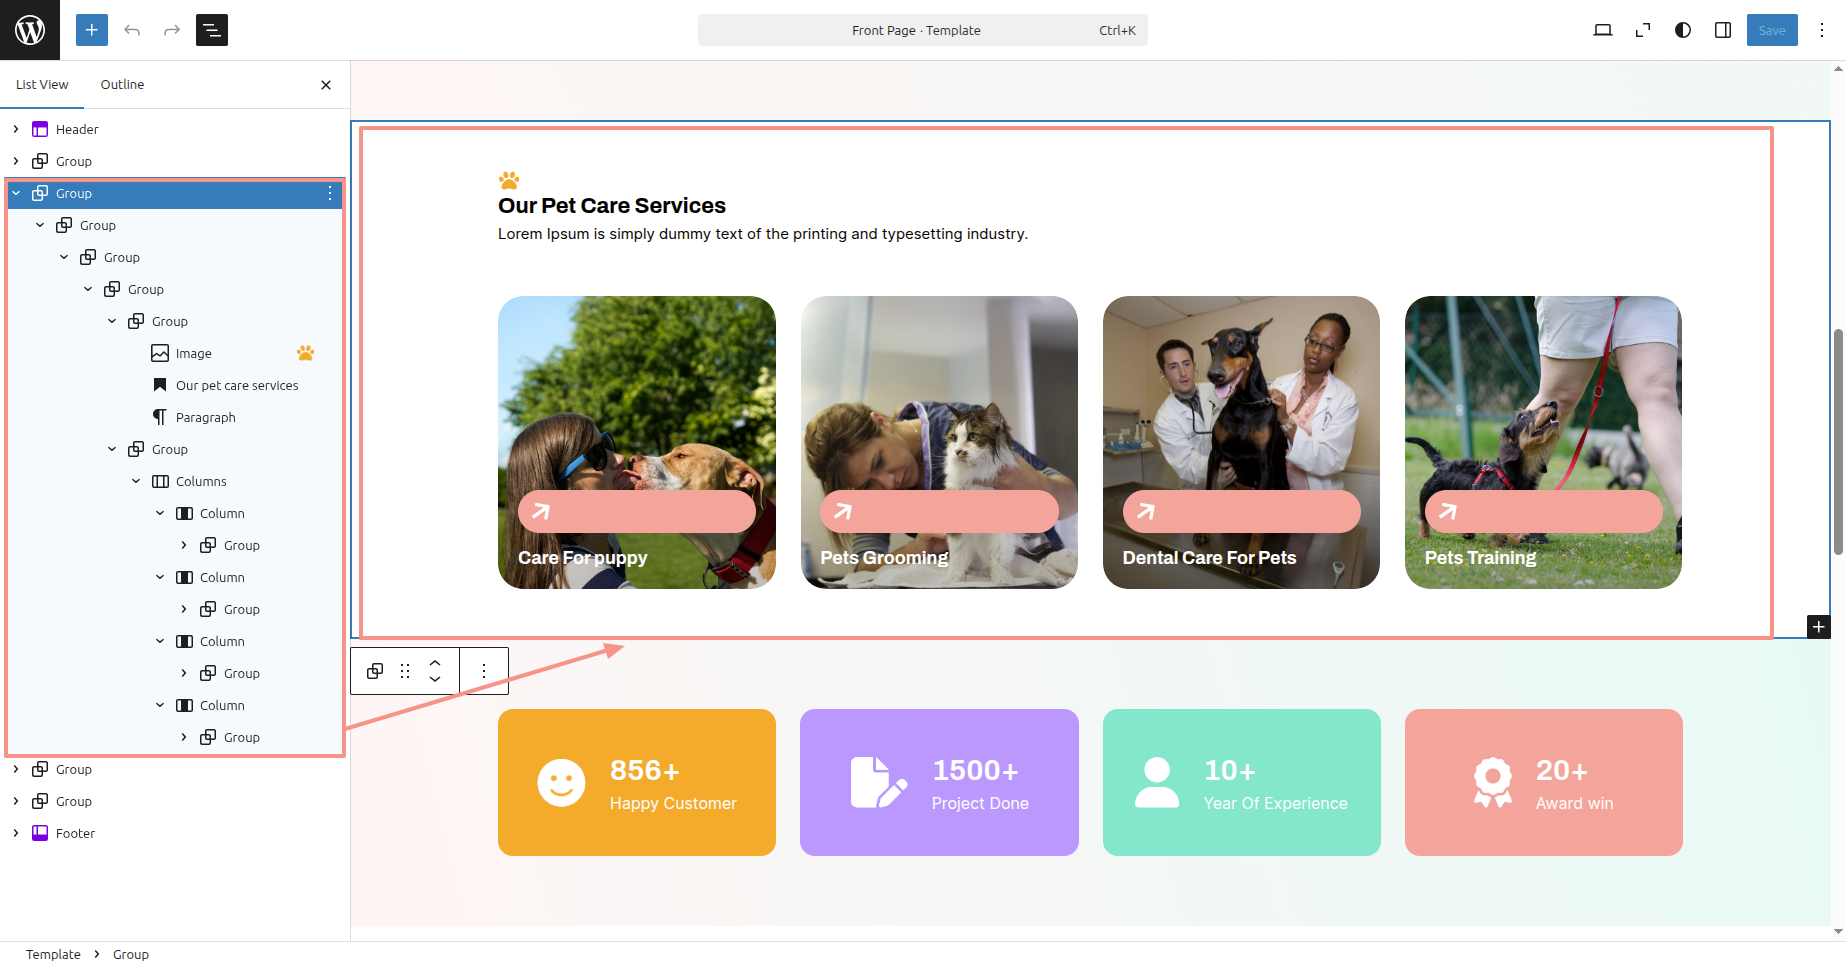Switch to the List View tab
The height and width of the screenshot is (966, 1846).
coord(42,85)
